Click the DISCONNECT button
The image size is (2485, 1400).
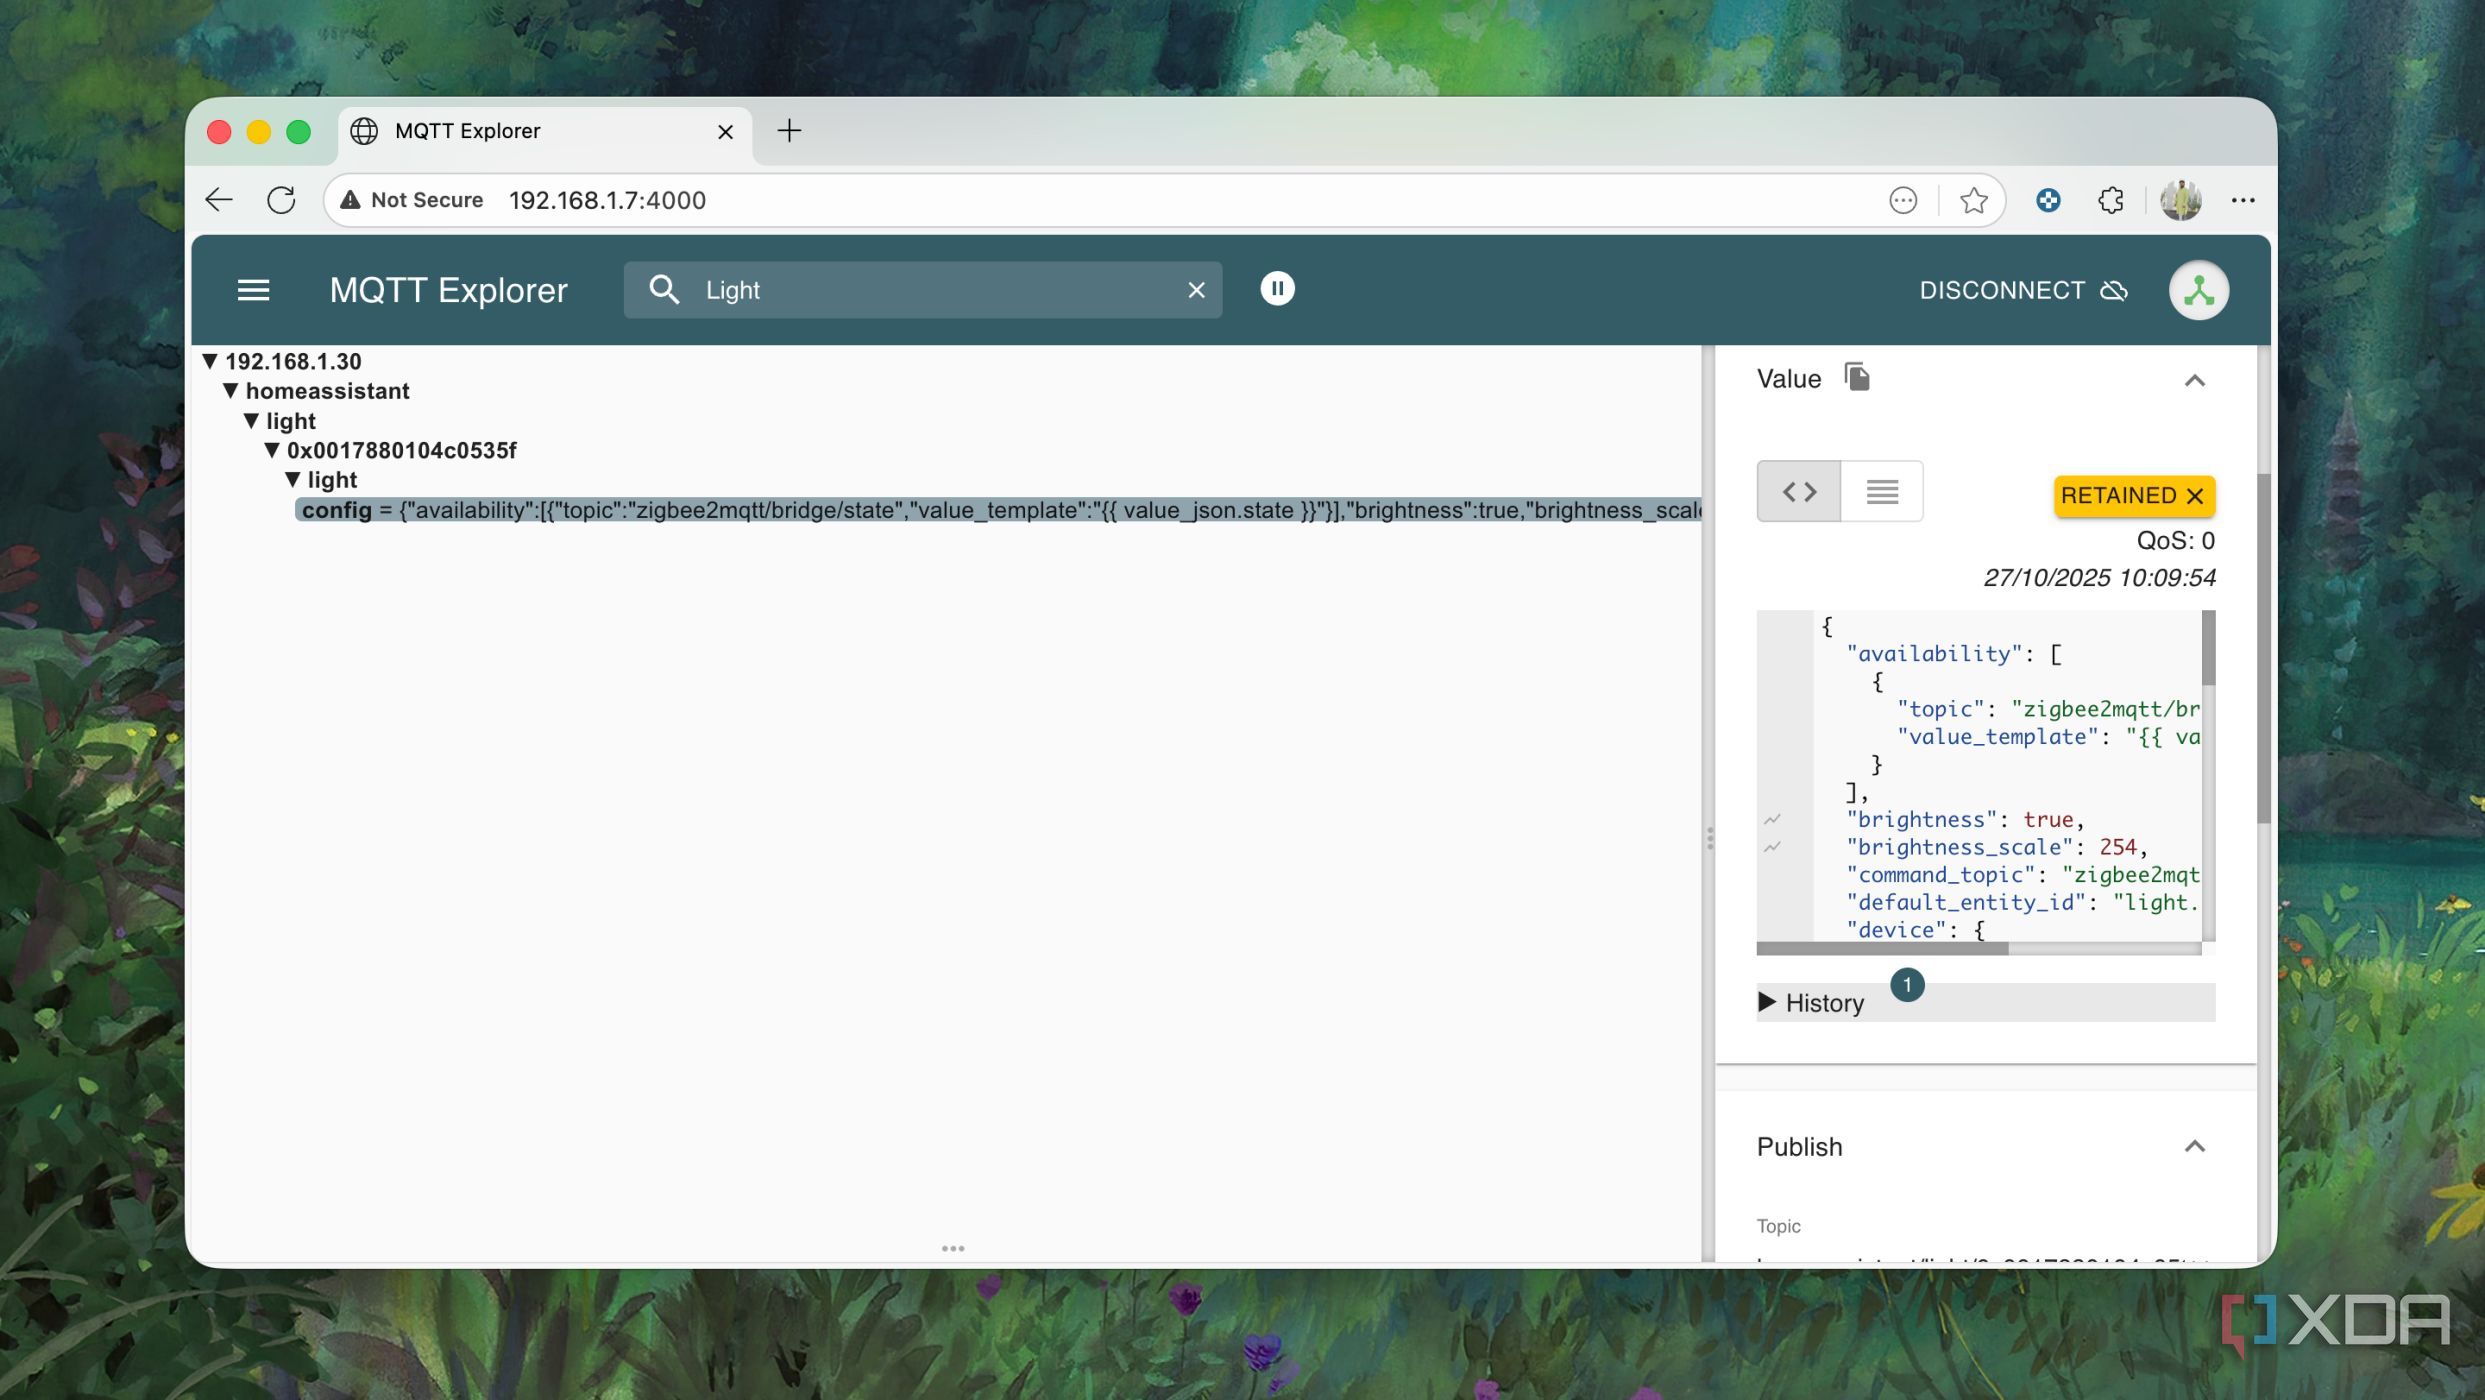click(2023, 290)
